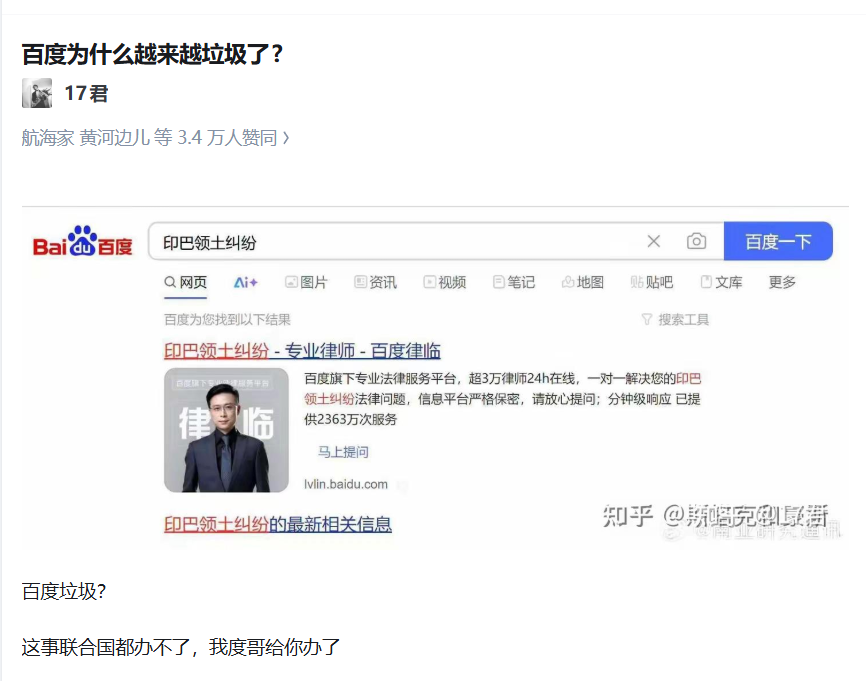Open 搜索工具 filter
The image size is (866, 681).
[675, 319]
